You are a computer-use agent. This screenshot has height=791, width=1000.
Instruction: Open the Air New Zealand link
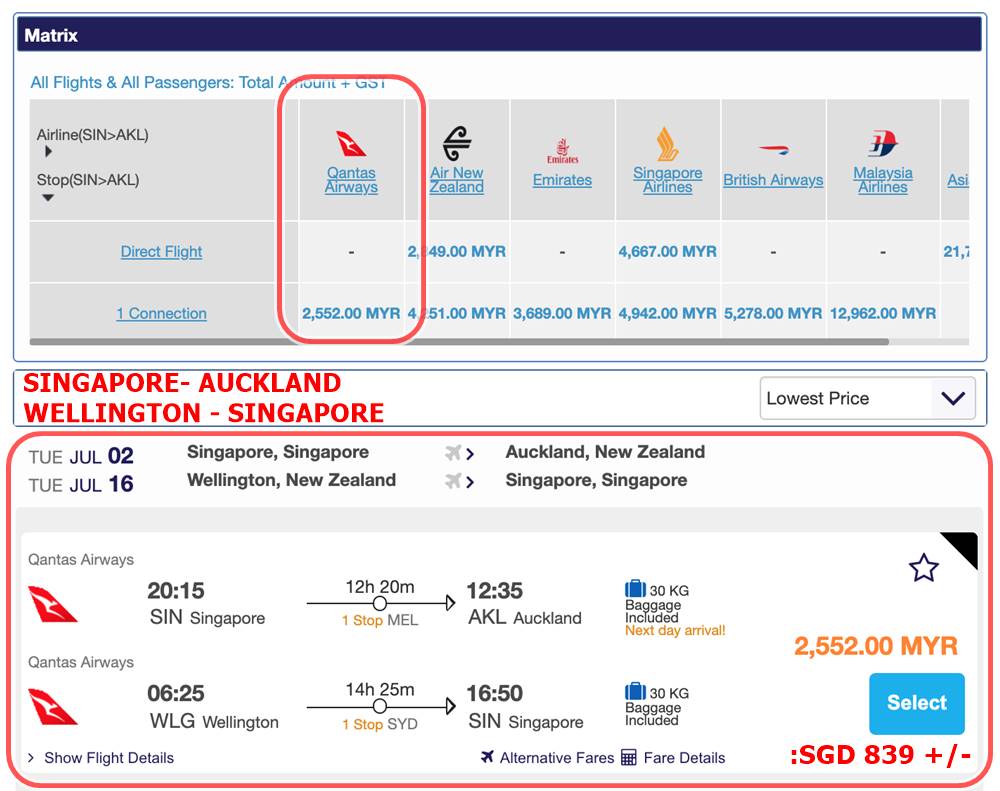pyautogui.click(x=457, y=180)
